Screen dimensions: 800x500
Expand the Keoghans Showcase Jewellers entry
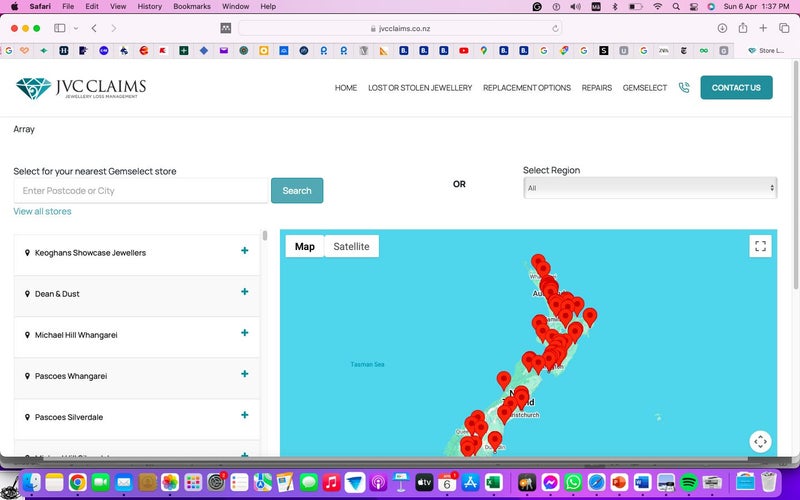coord(244,251)
